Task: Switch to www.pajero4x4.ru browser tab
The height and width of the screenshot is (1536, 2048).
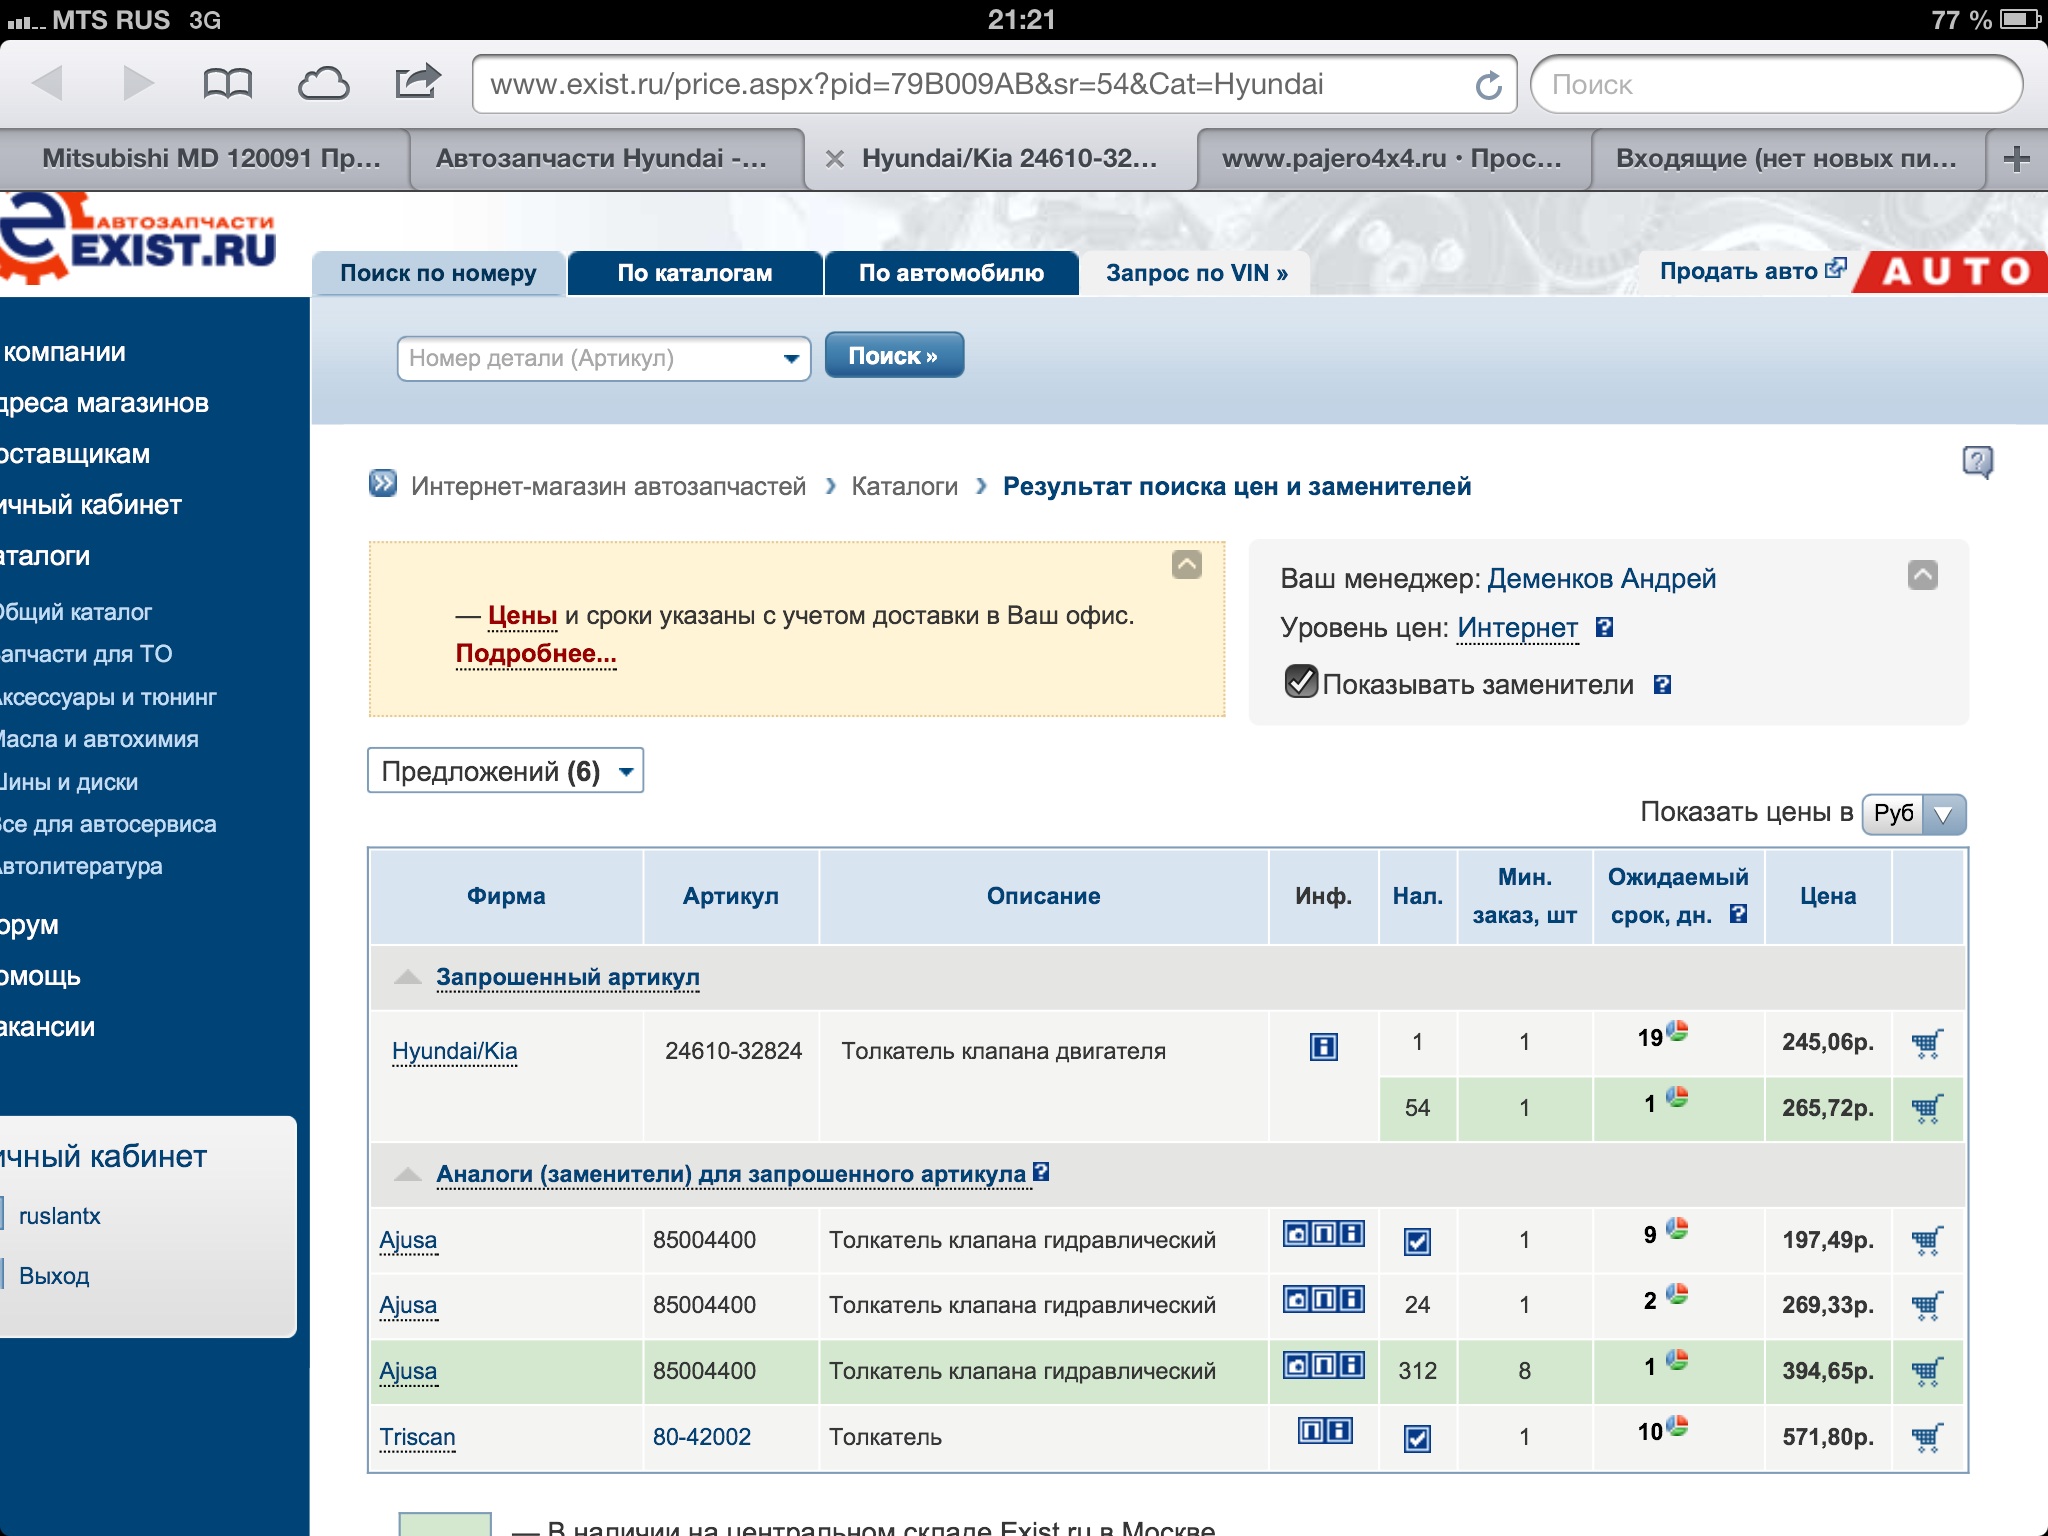Action: 1391,158
